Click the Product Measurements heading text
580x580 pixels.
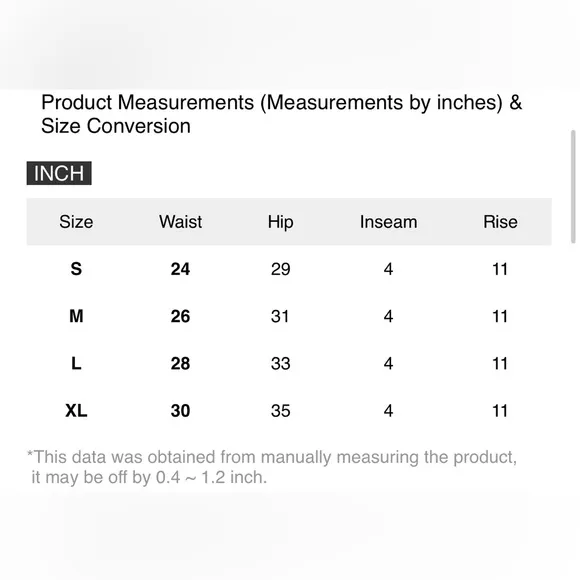coord(281,114)
